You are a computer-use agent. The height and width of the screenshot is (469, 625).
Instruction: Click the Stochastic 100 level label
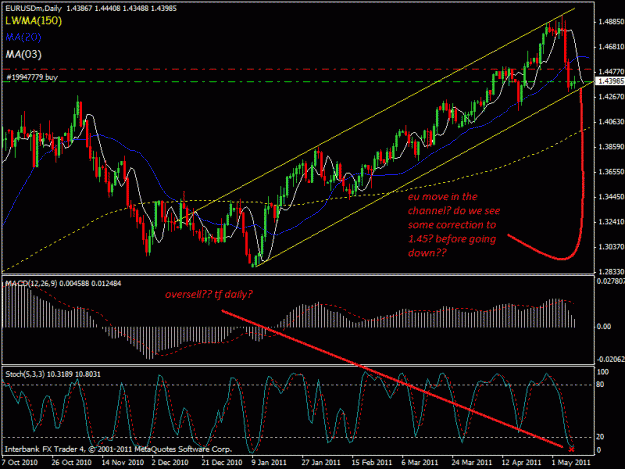(x=603, y=372)
